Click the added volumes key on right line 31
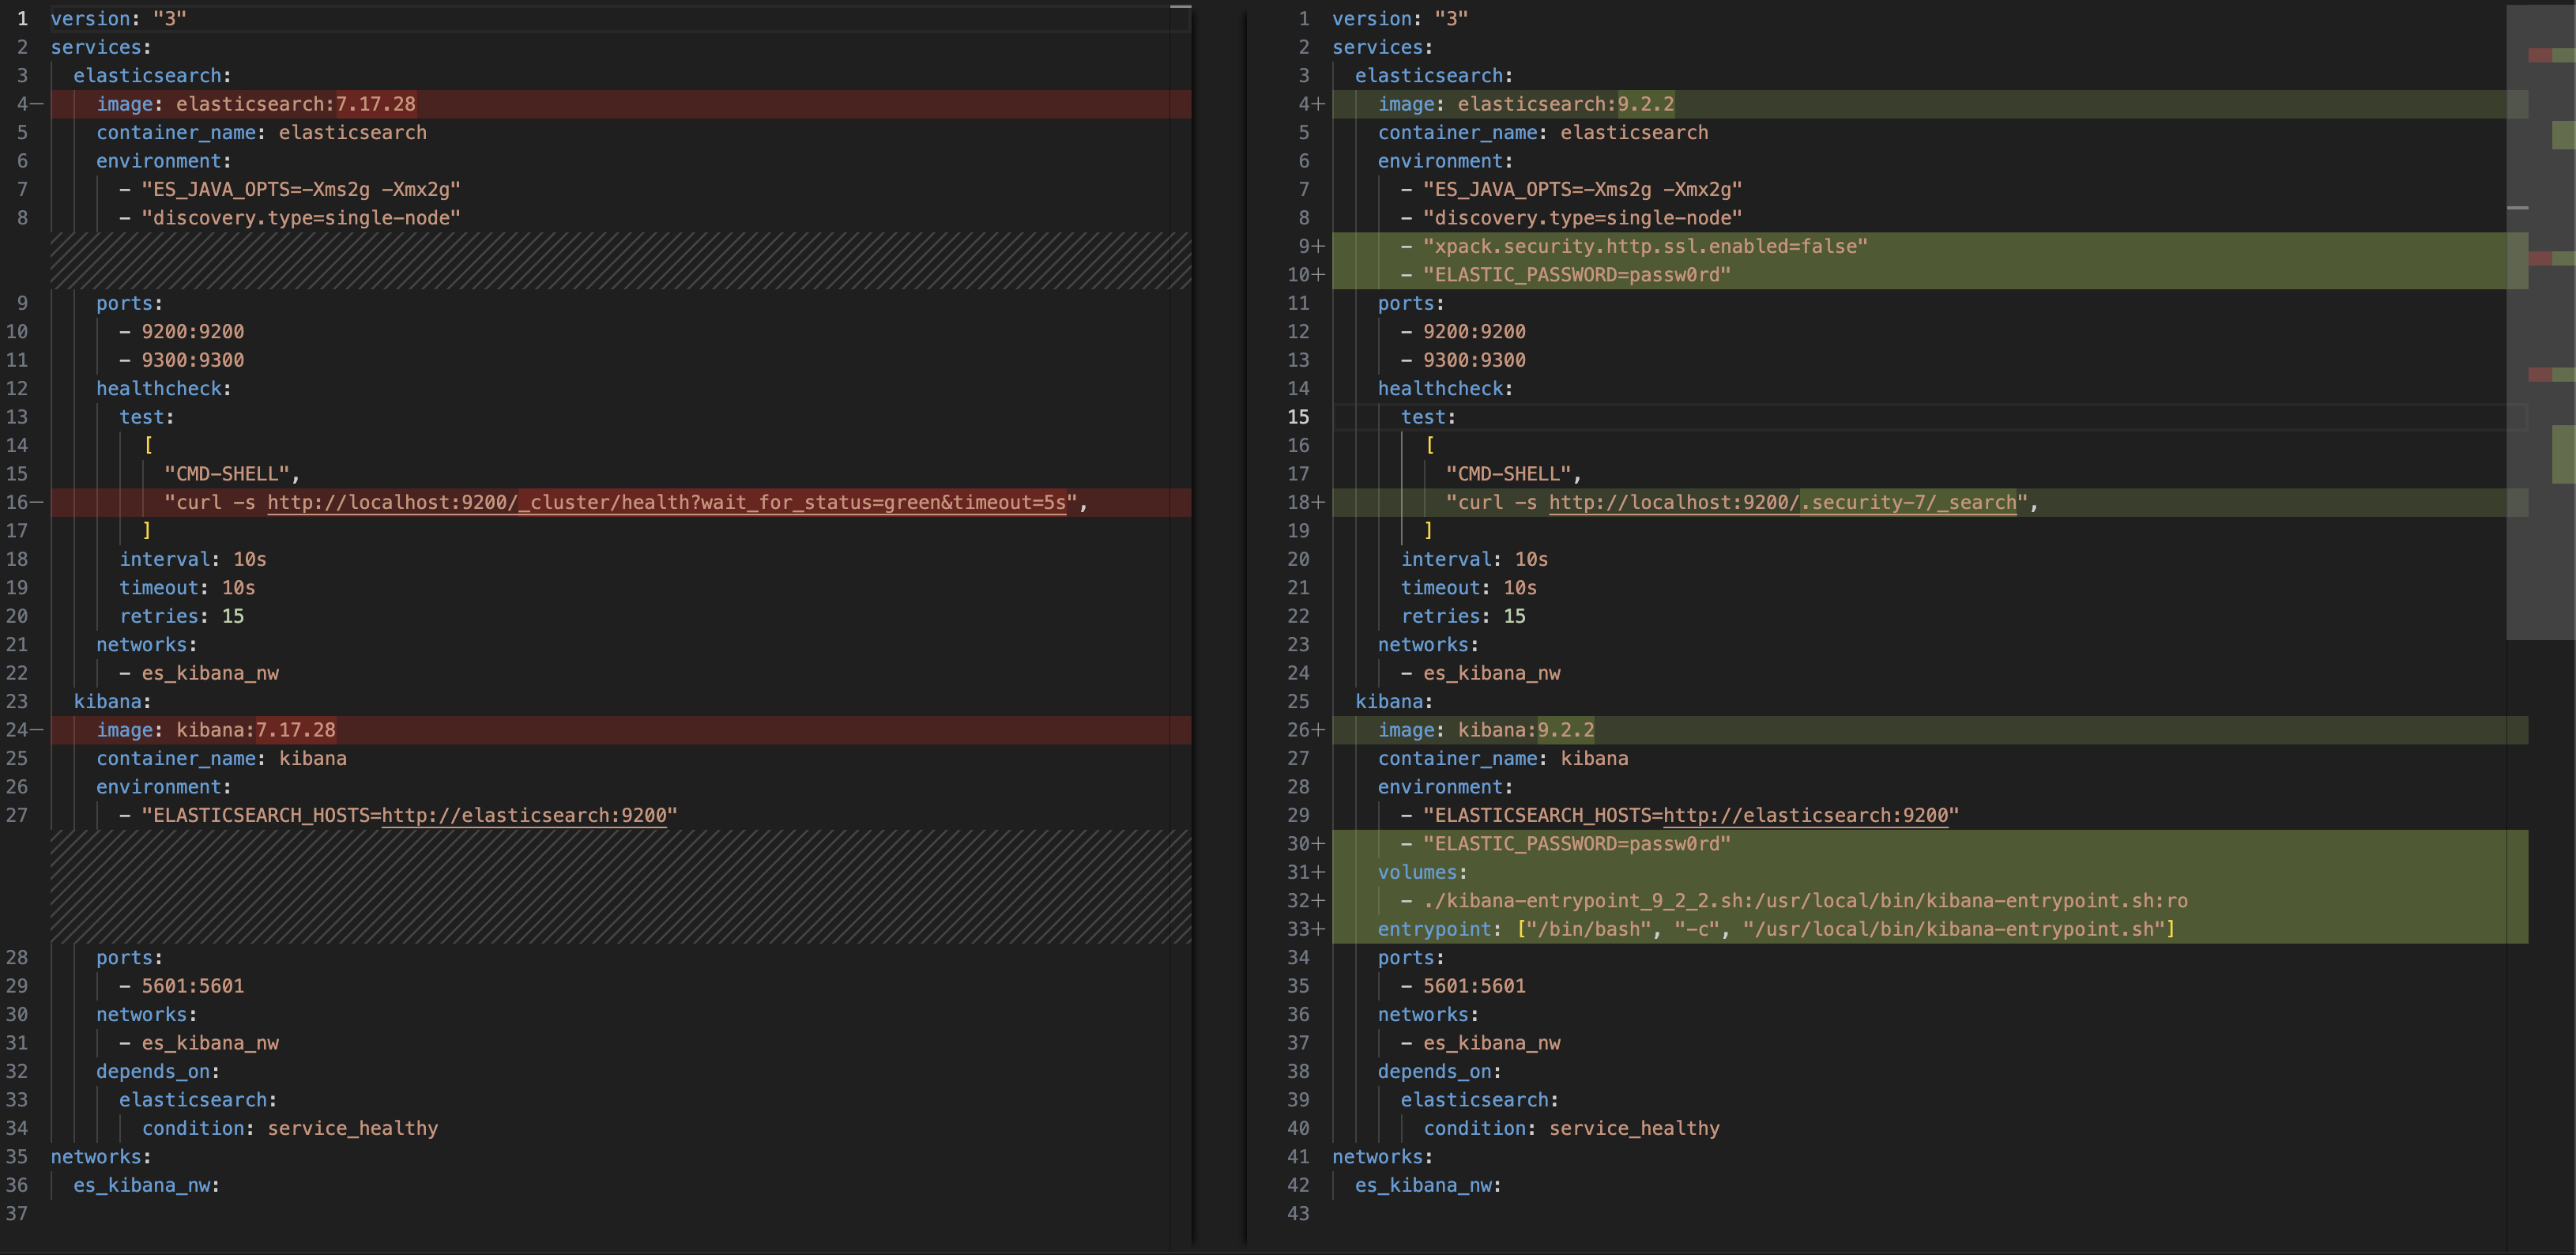Image resolution: width=2576 pixels, height=1255 pixels. pos(1417,872)
